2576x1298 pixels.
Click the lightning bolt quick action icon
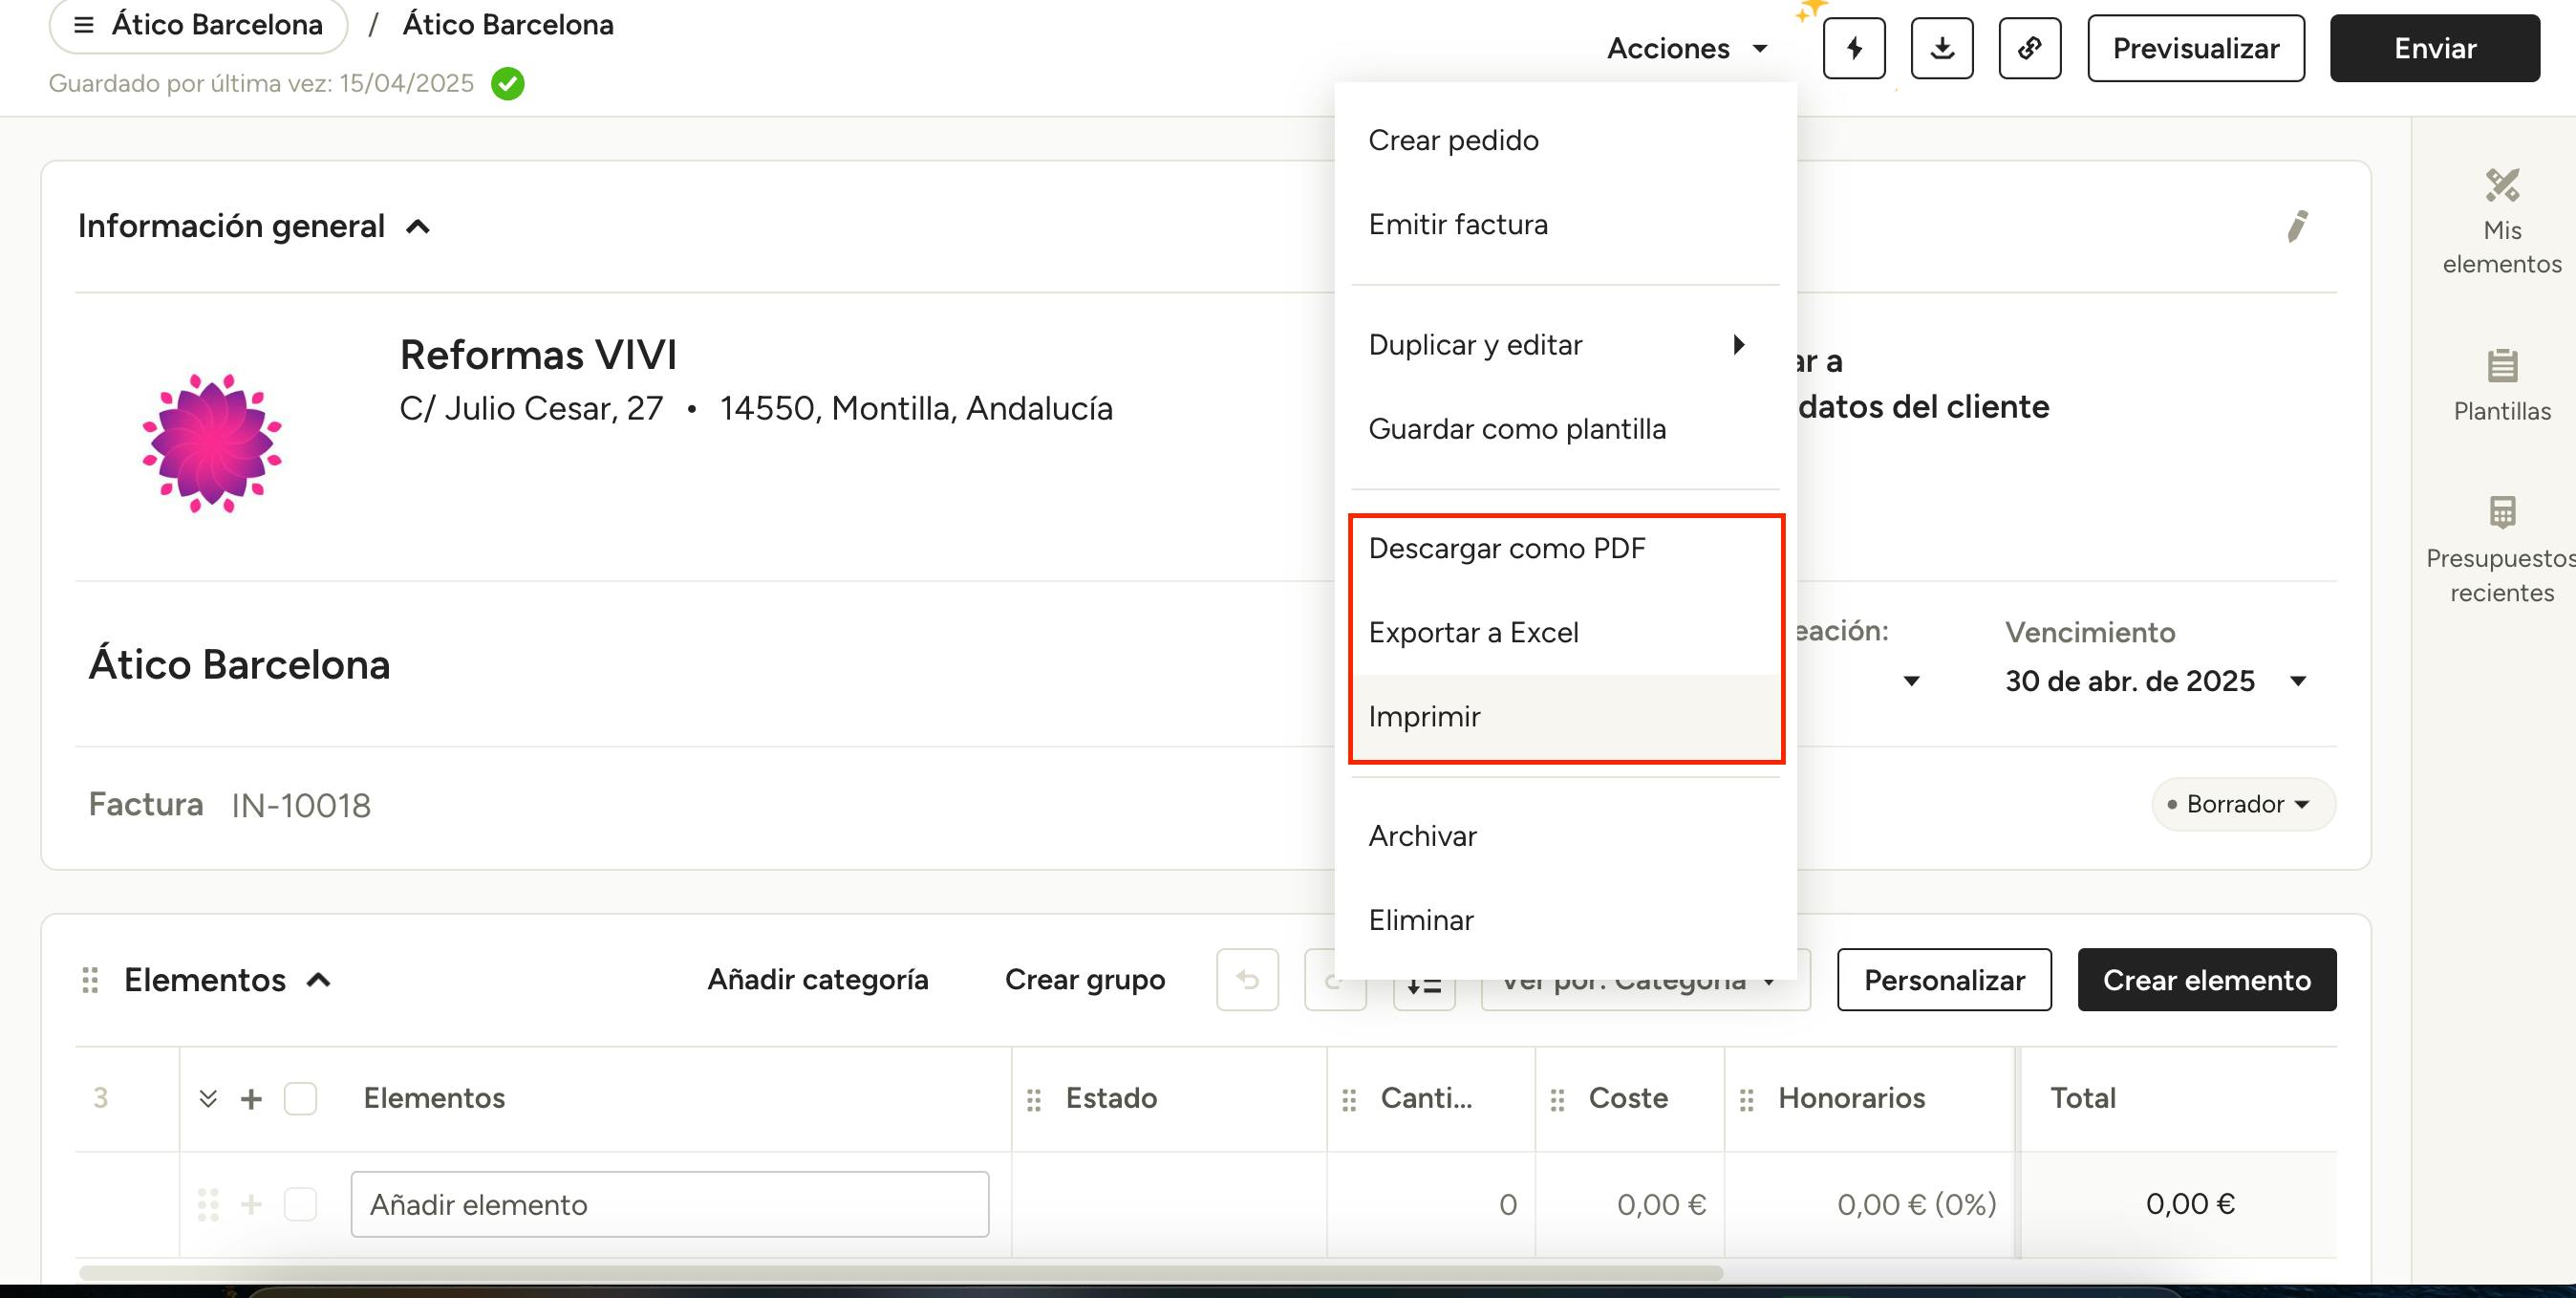tap(1853, 48)
